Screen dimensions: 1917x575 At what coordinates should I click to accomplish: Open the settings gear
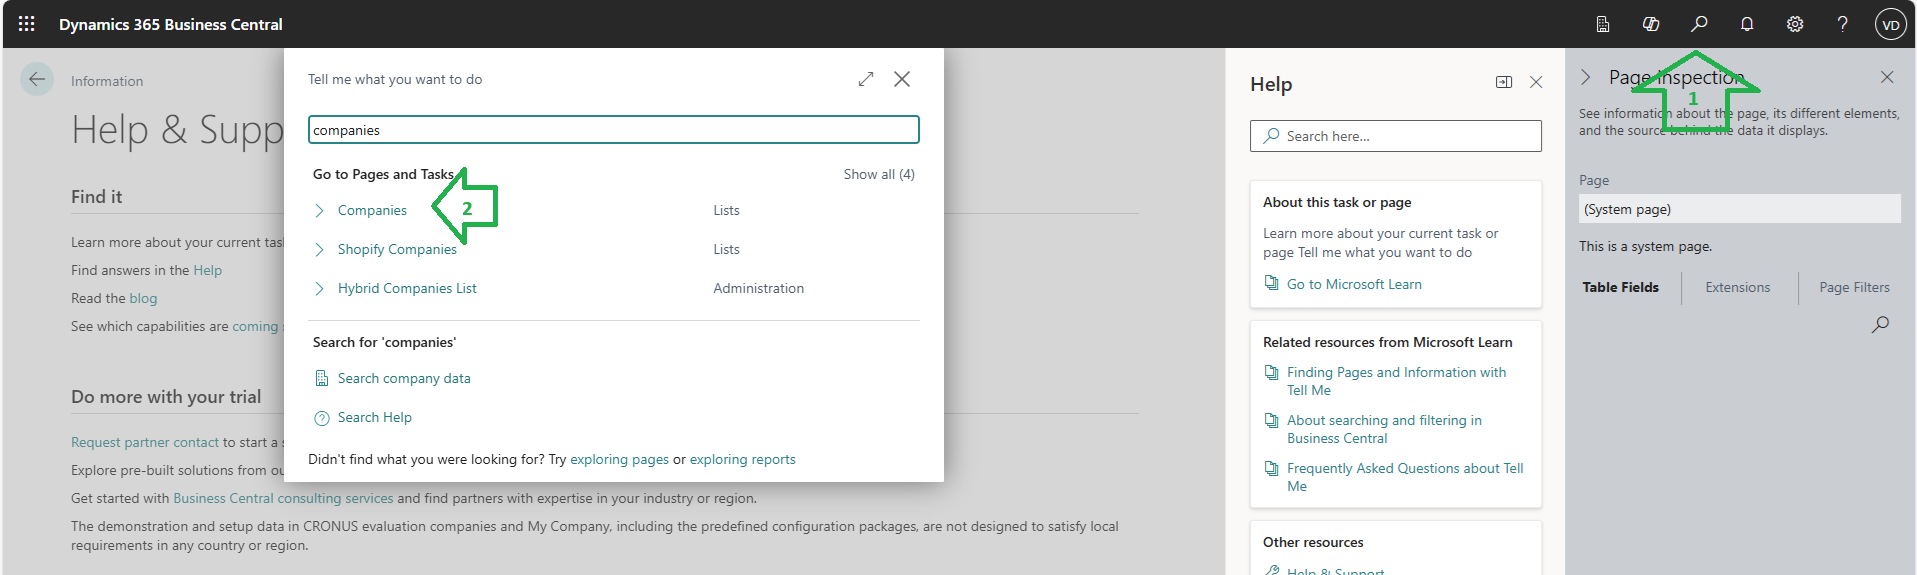click(x=1795, y=24)
